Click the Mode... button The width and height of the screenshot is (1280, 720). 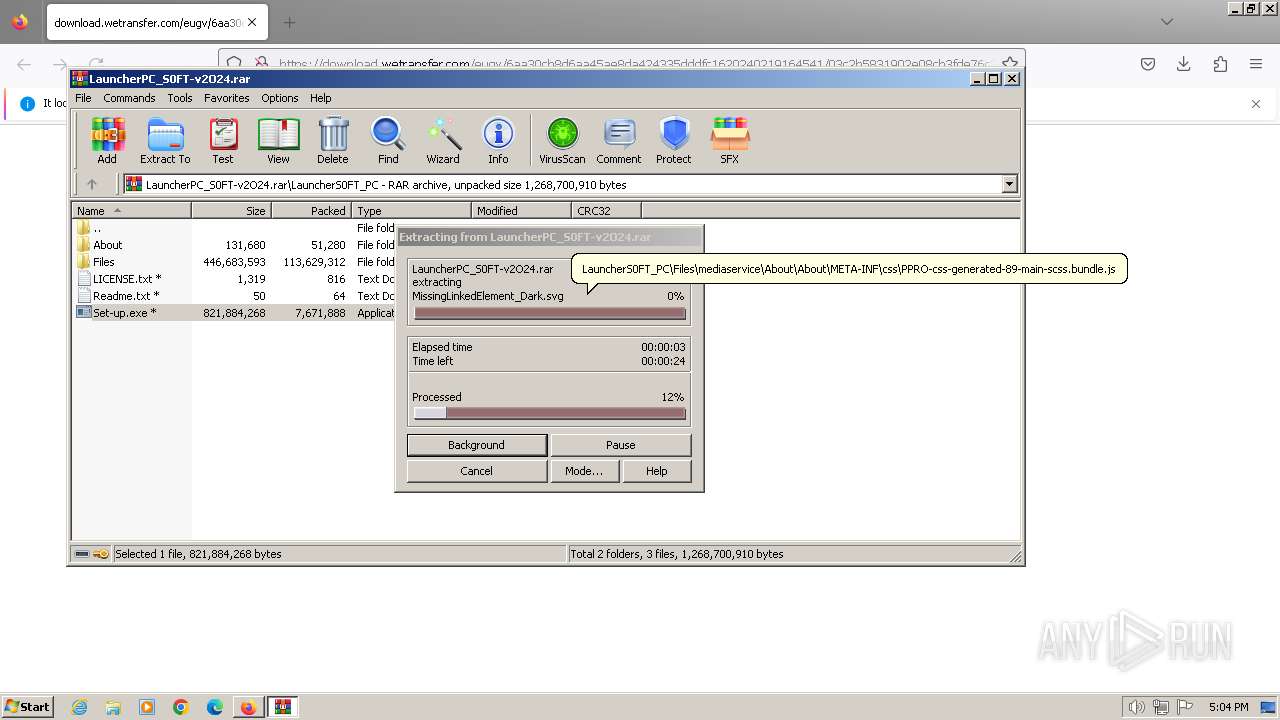584,471
